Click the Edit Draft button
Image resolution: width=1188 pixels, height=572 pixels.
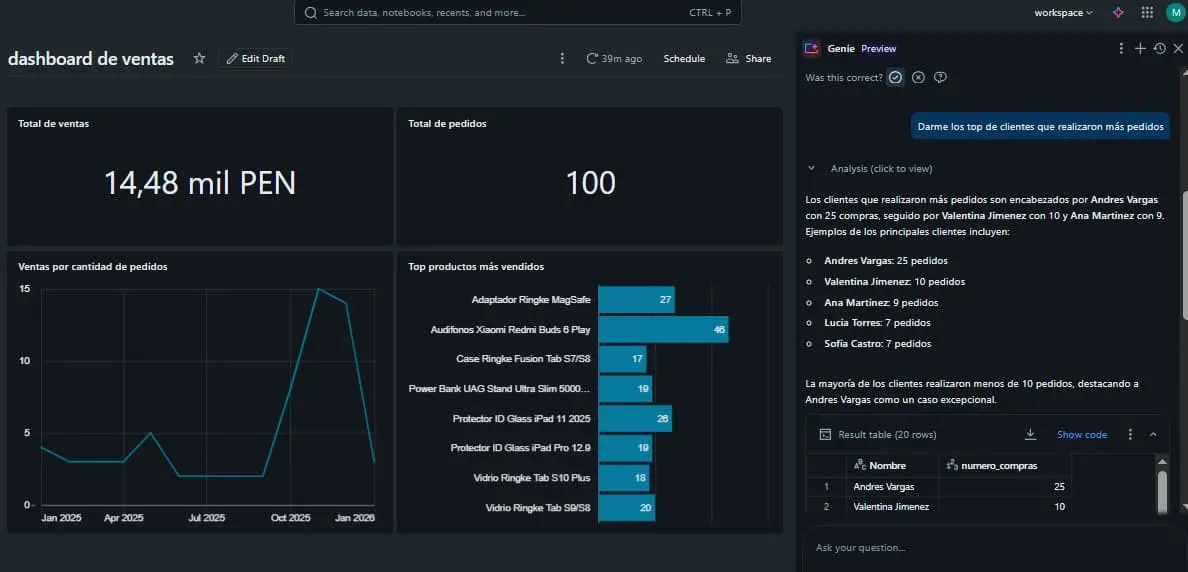pos(256,58)
